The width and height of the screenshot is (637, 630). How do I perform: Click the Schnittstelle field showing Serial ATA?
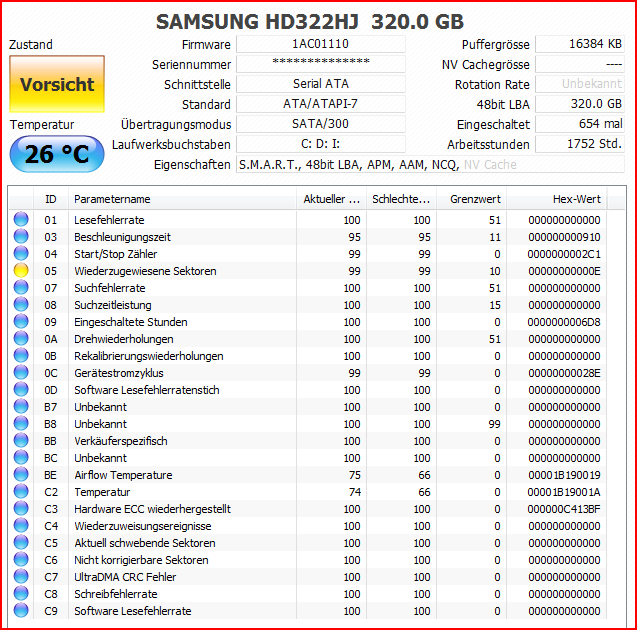click(321, 84)
